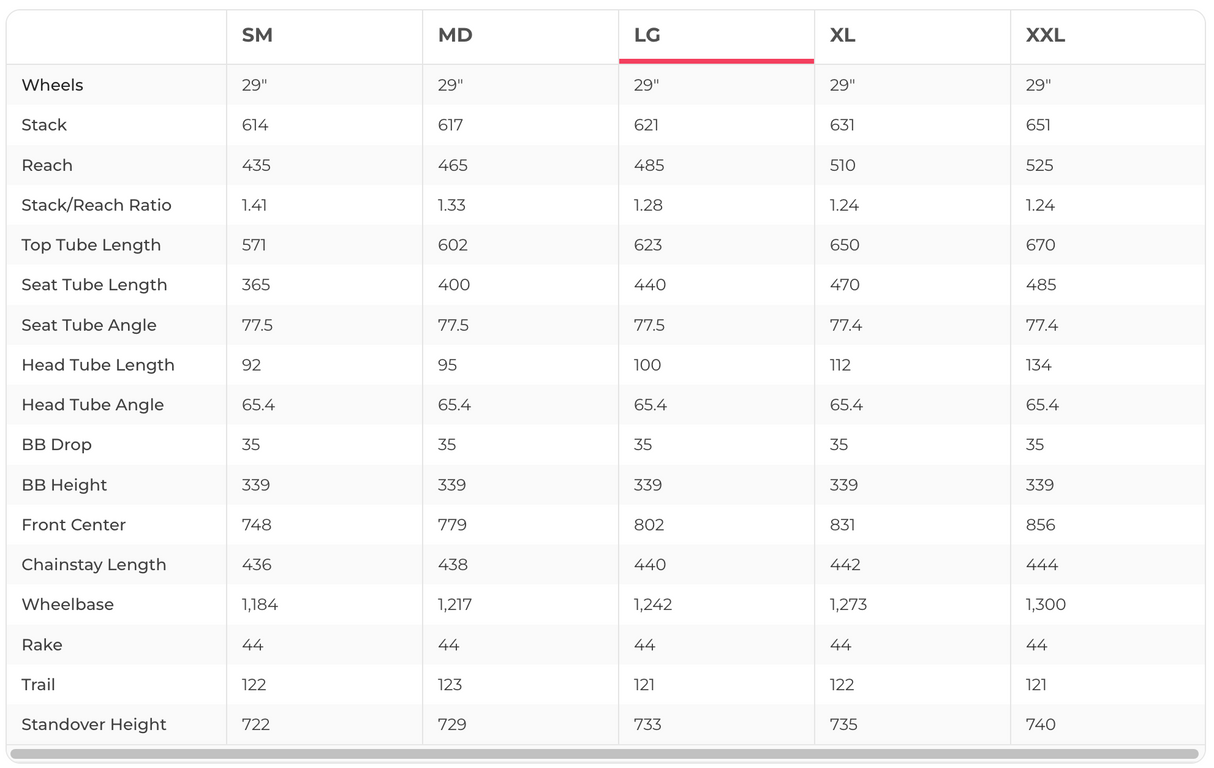Click the horizontal scrollbar below the table
1214x768 pixels.
604,754
